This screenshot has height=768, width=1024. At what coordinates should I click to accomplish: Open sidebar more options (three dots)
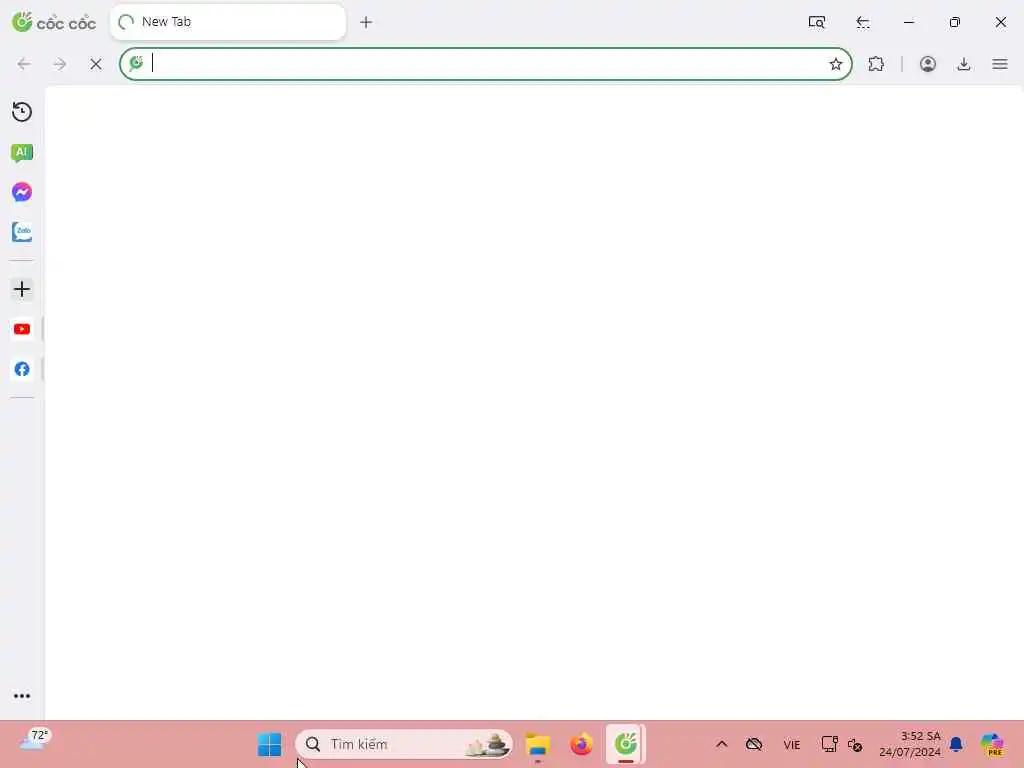(x=22, y=696)
